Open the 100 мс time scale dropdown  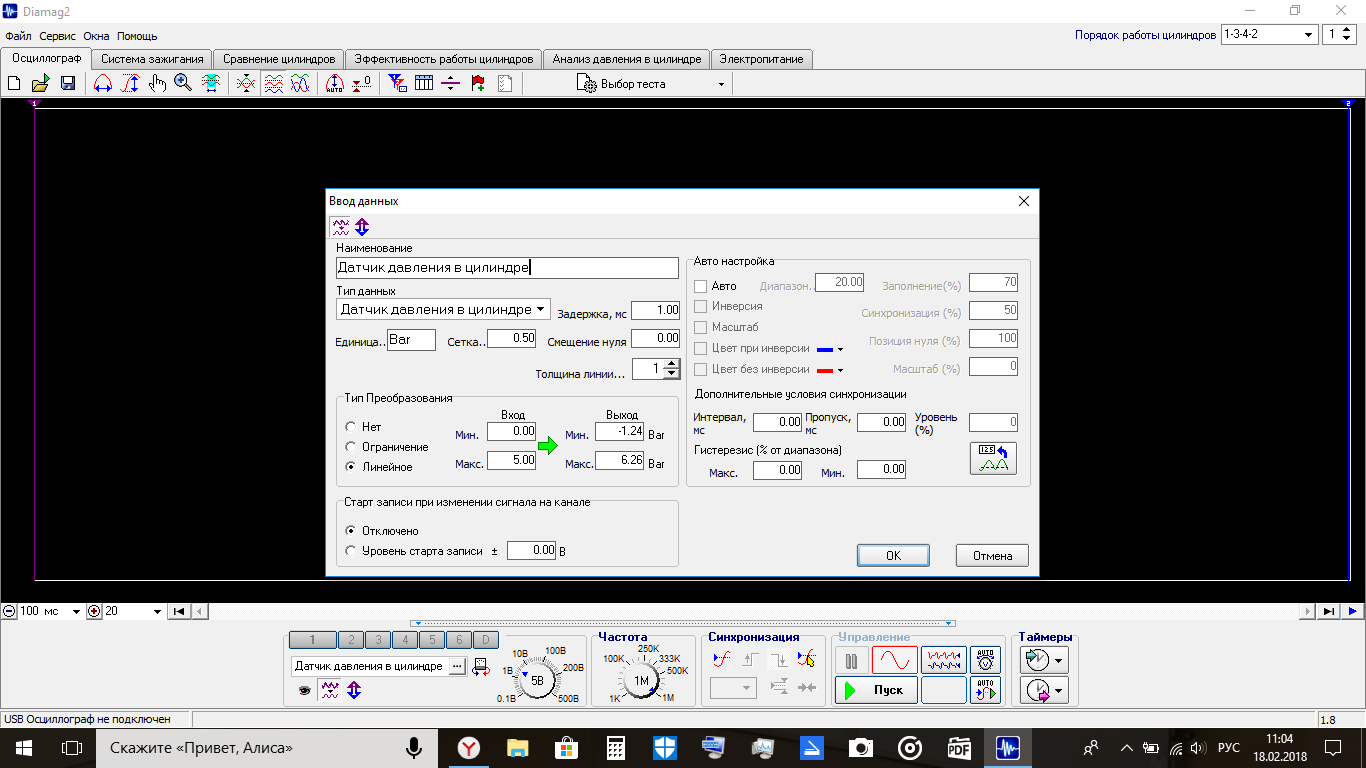pyautogui.click(x=76, y=611)
